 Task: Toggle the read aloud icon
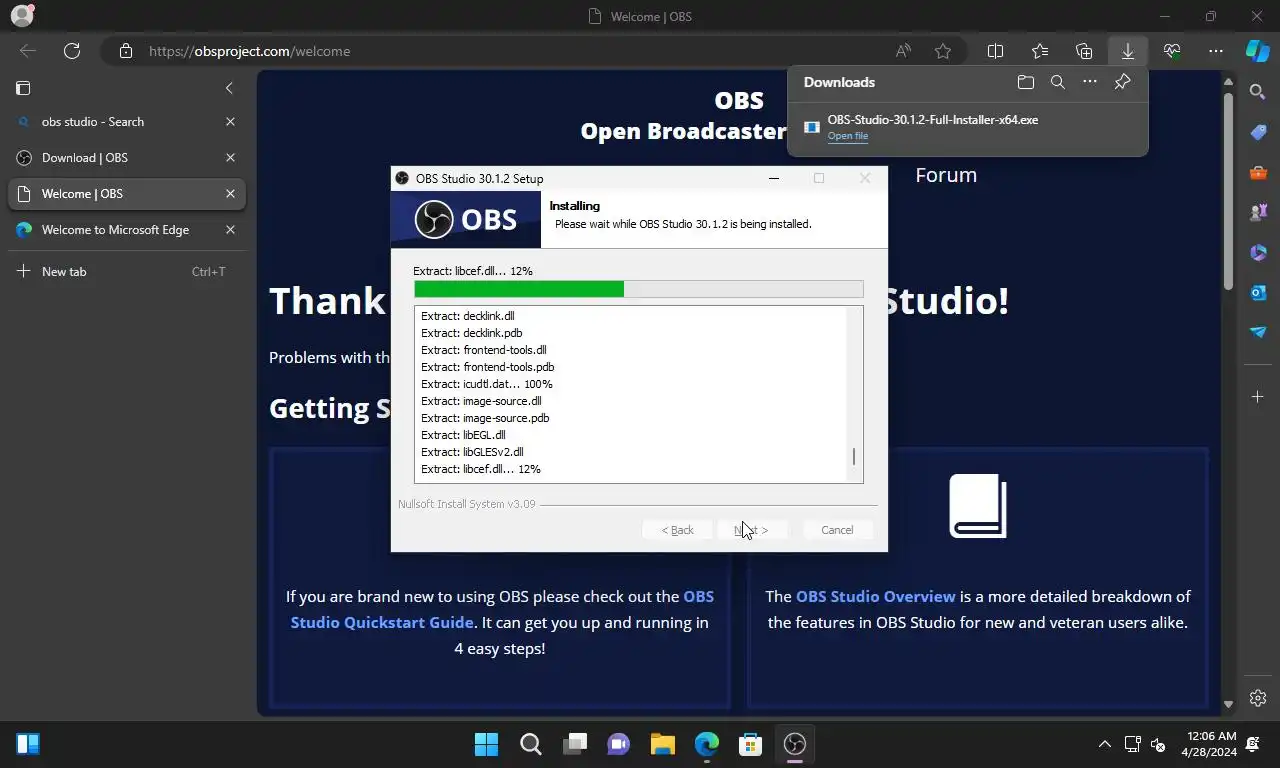[x=903, y=51]
